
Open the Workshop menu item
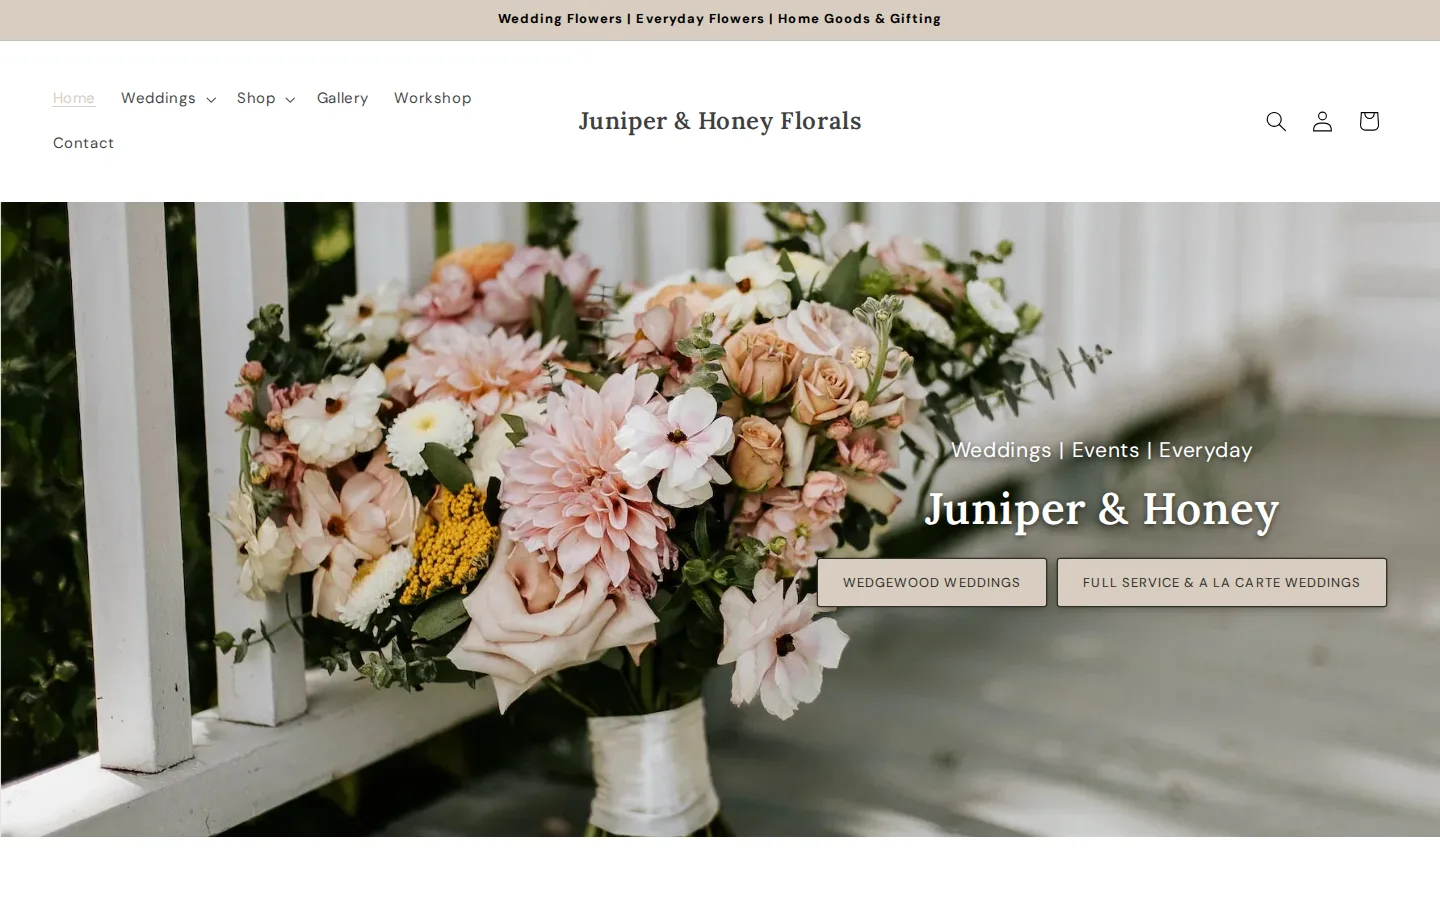[x=432, y=98]
